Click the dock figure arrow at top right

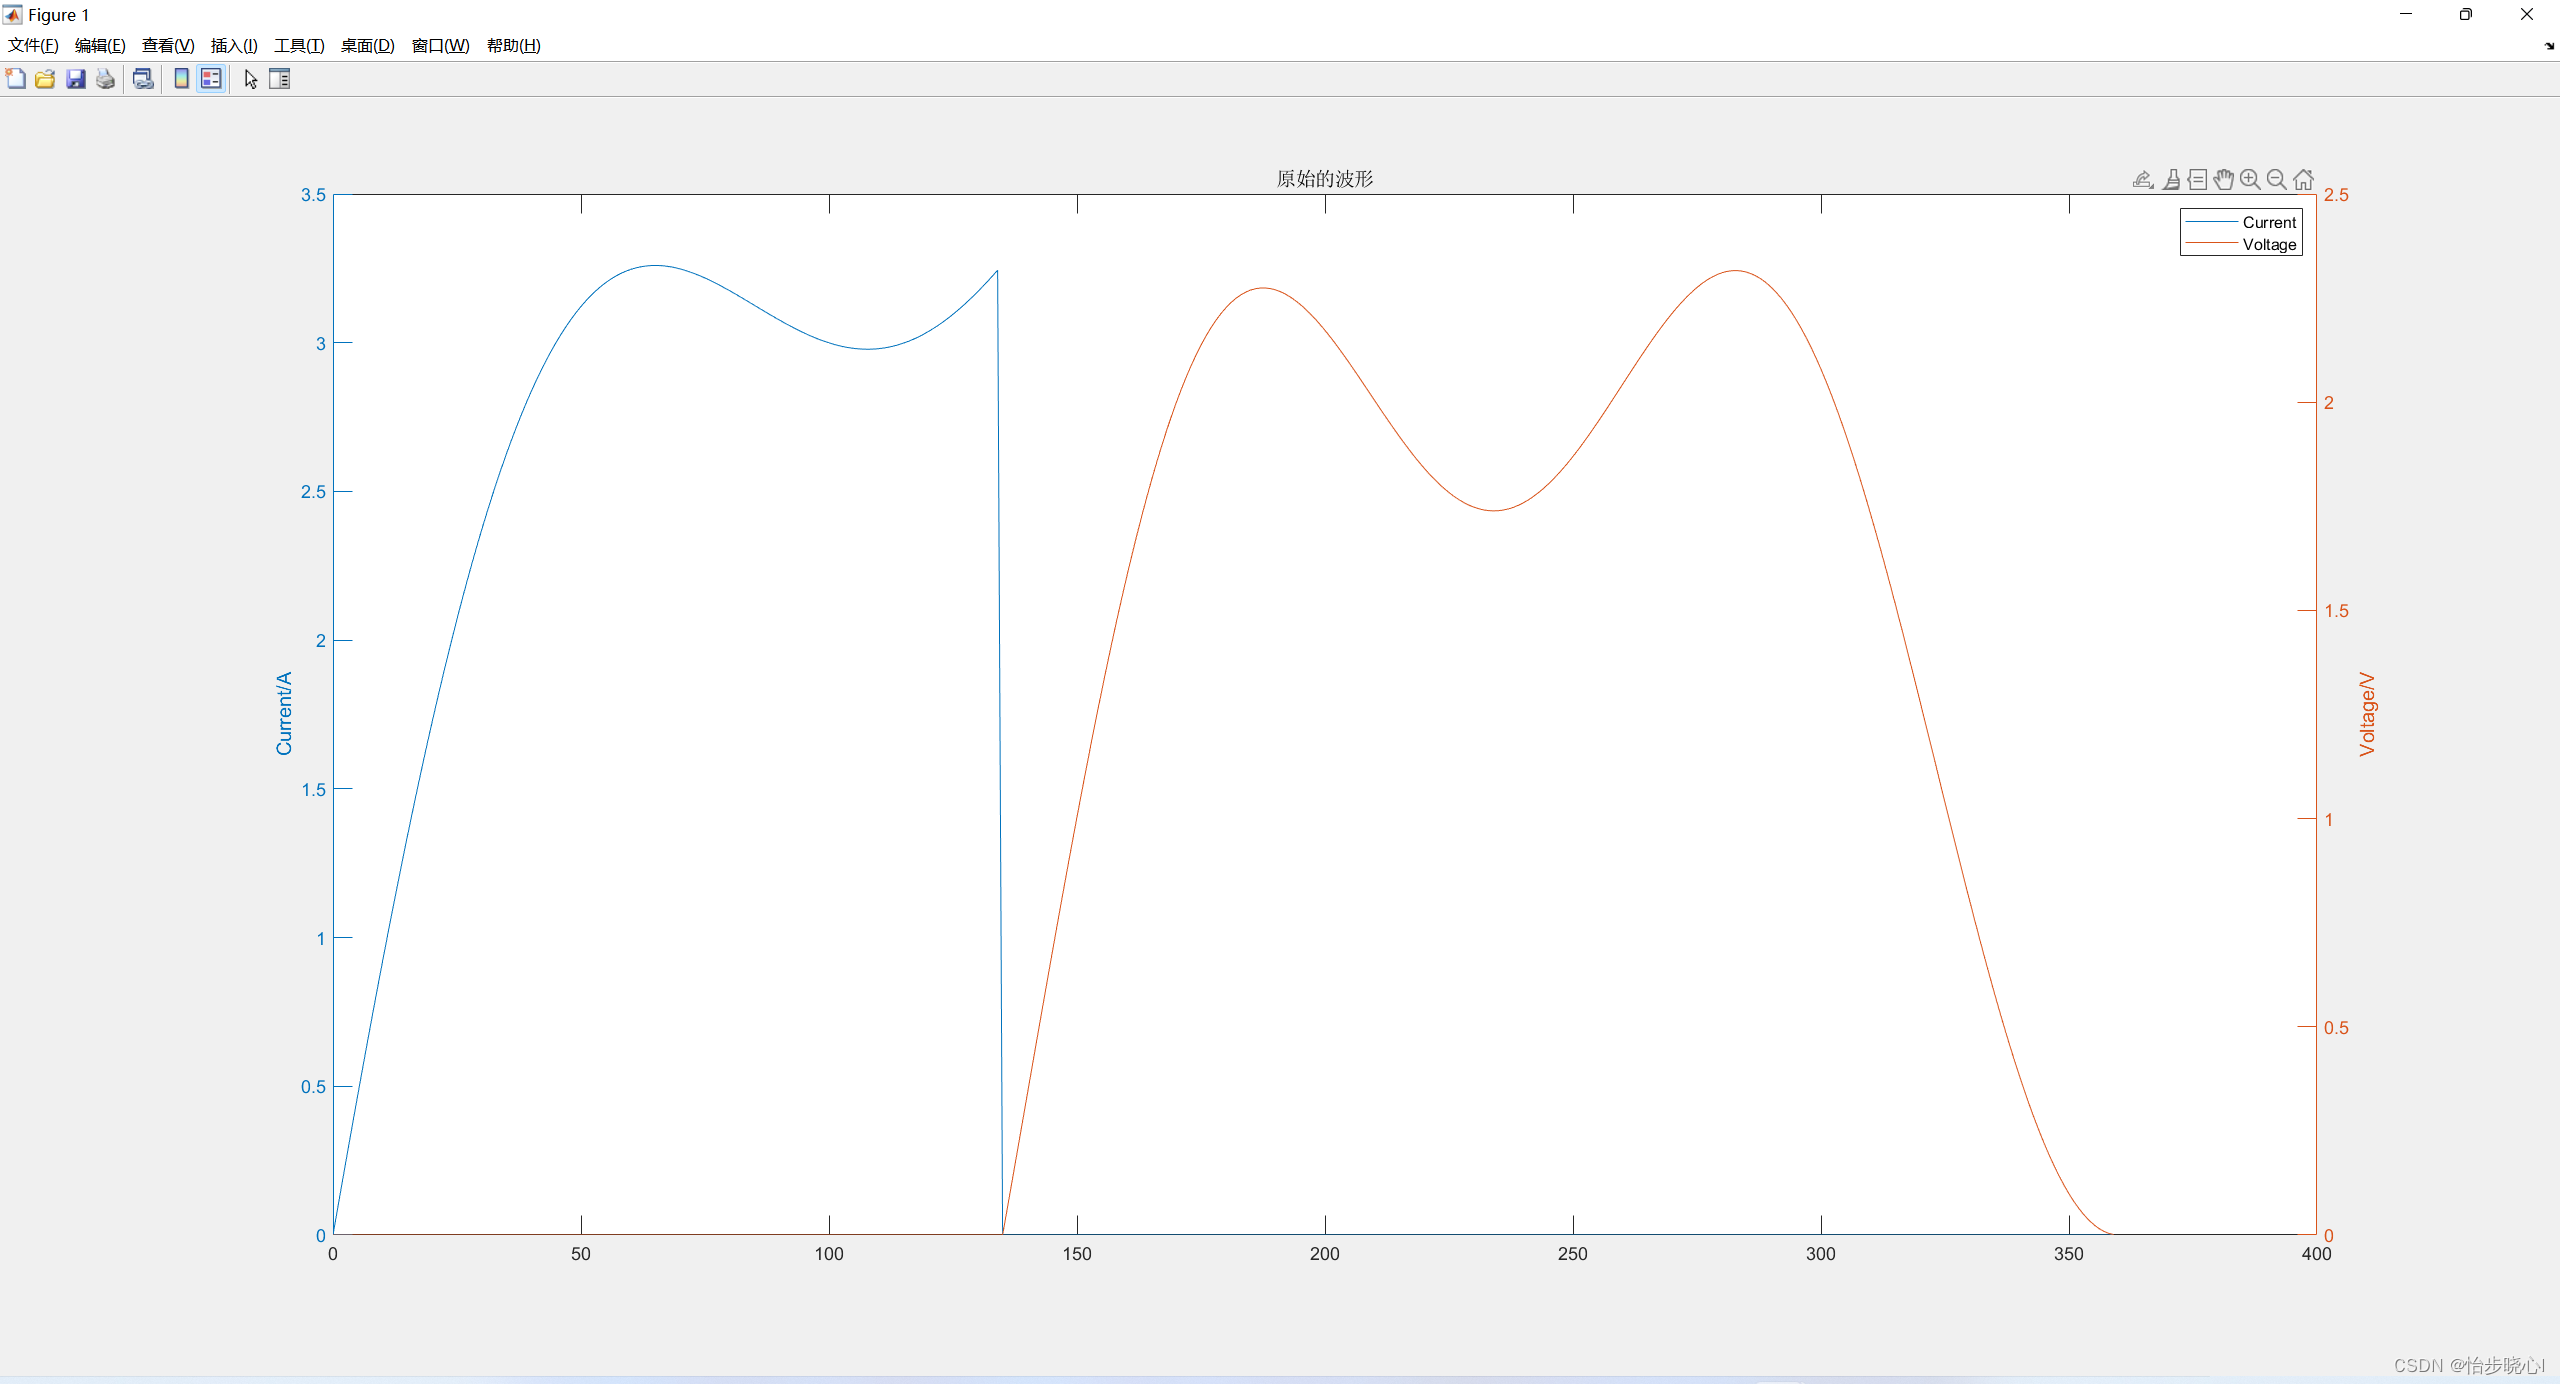(x=2549, y=45)
